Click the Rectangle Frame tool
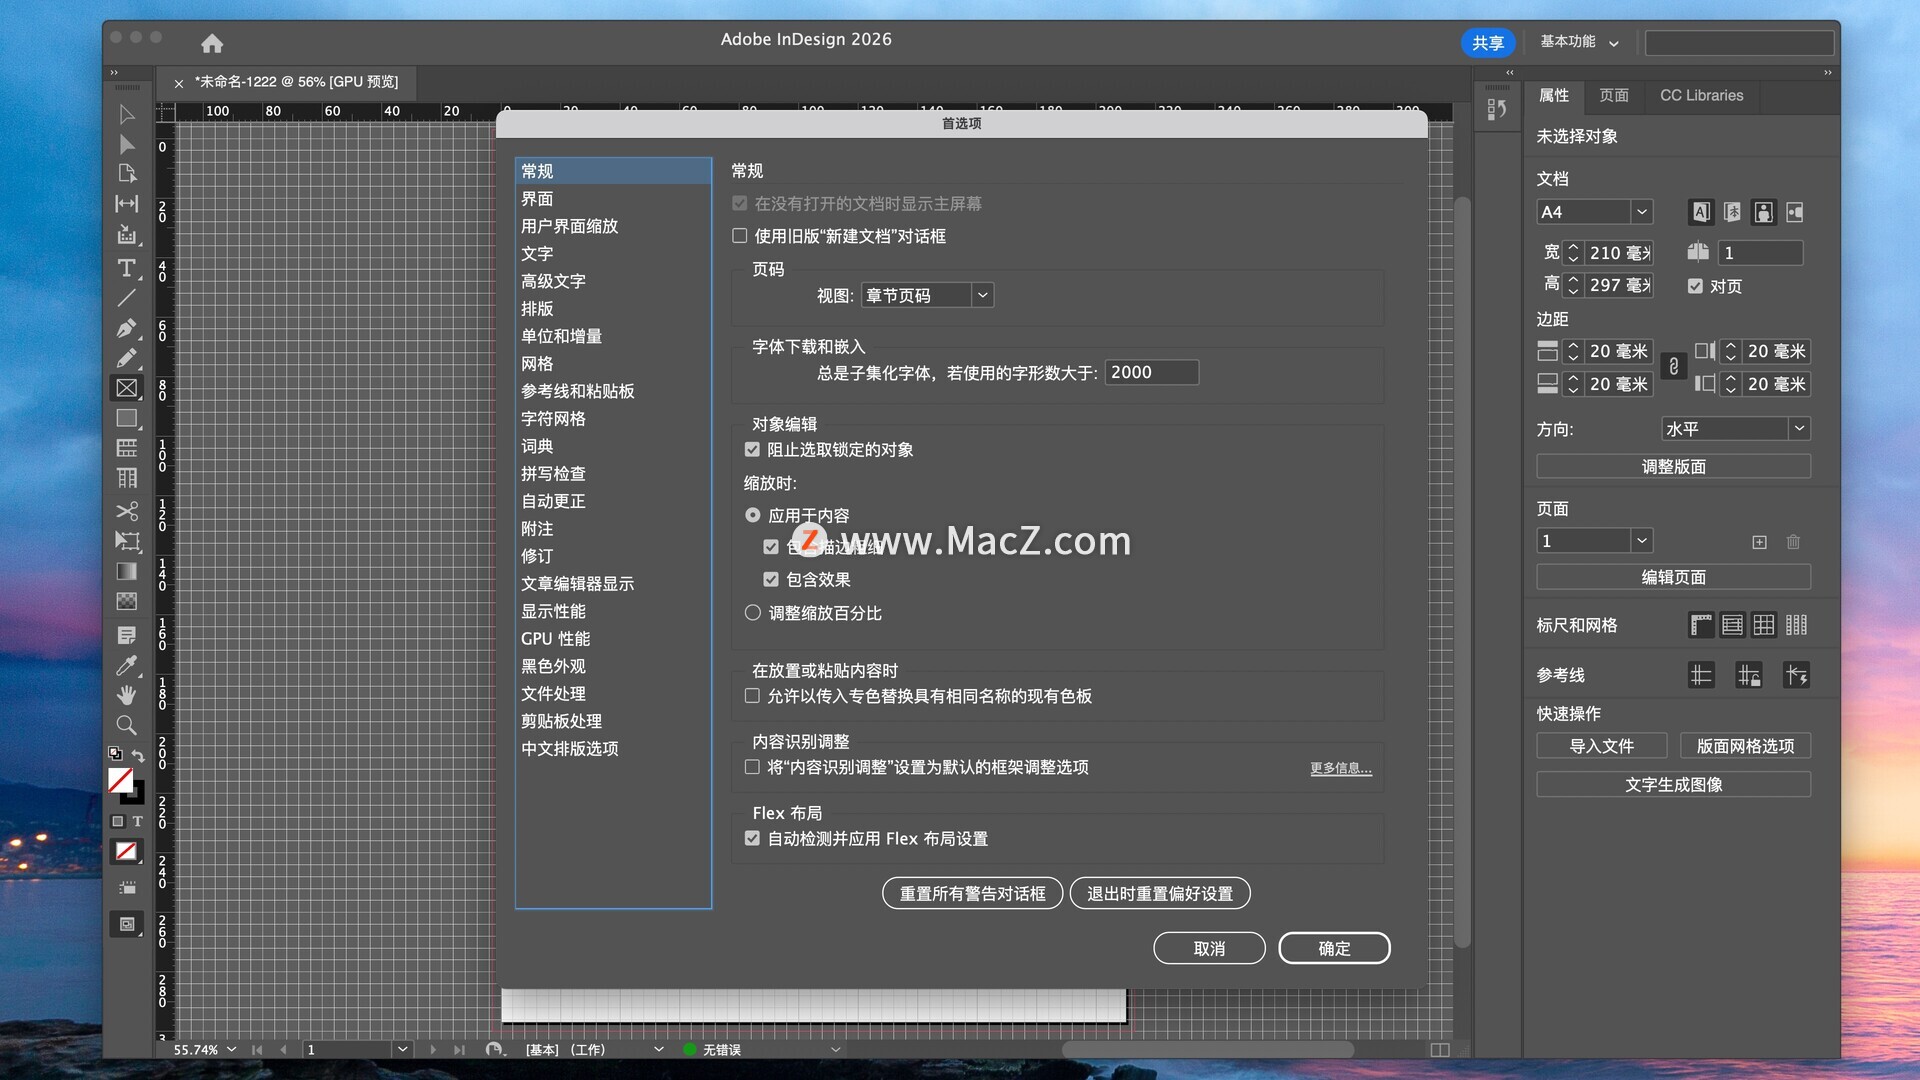1920x1080 pixels. [x=126, y=388]
